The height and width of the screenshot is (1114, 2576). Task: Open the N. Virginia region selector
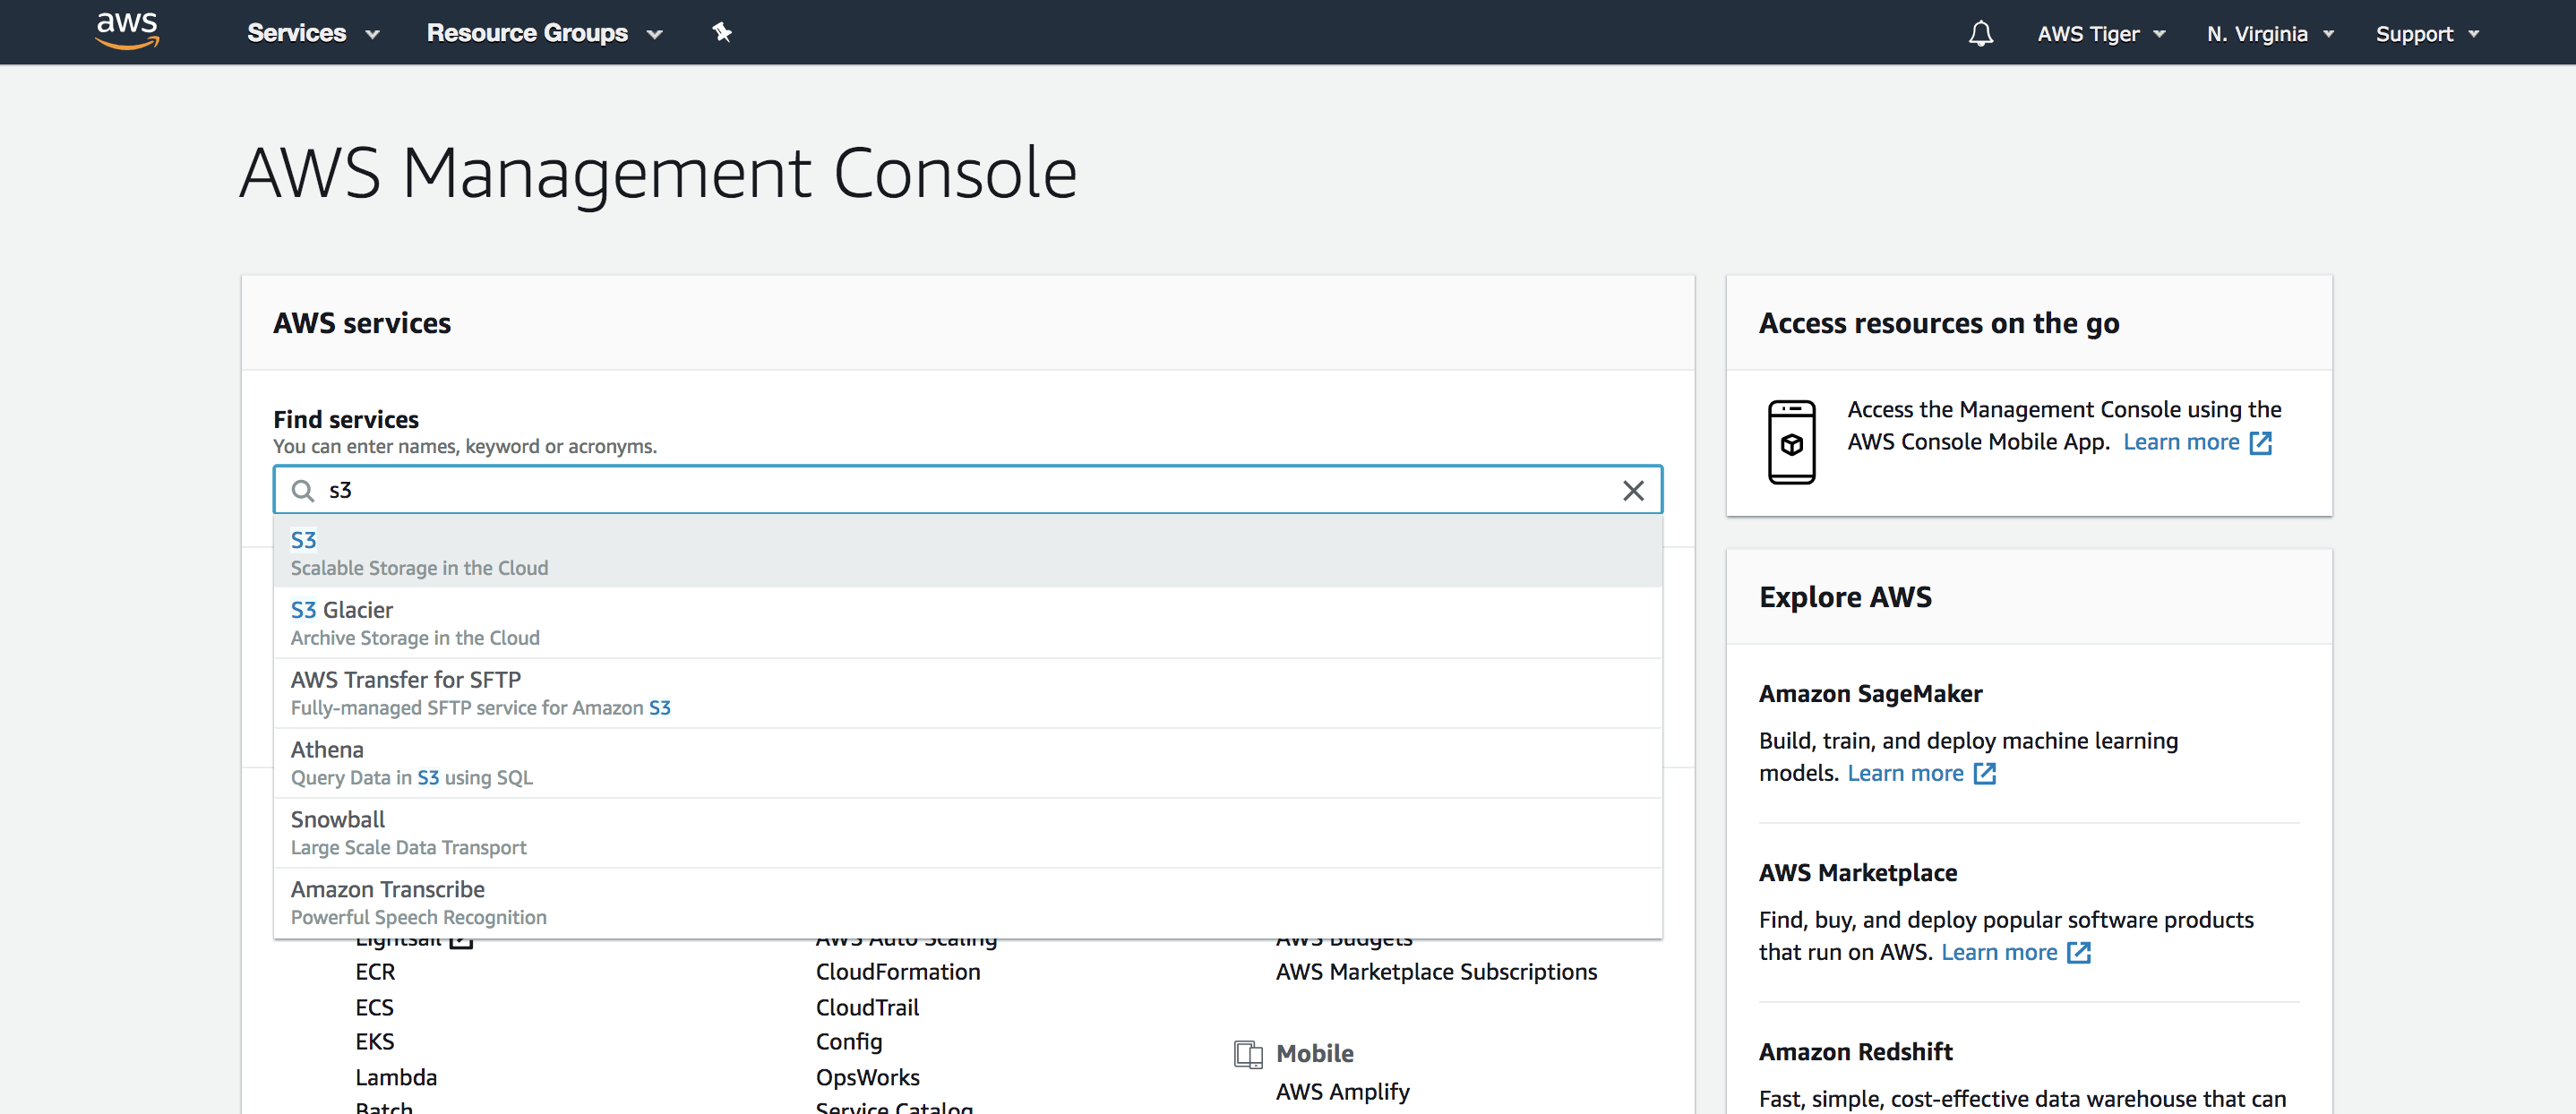point(2270,34)
